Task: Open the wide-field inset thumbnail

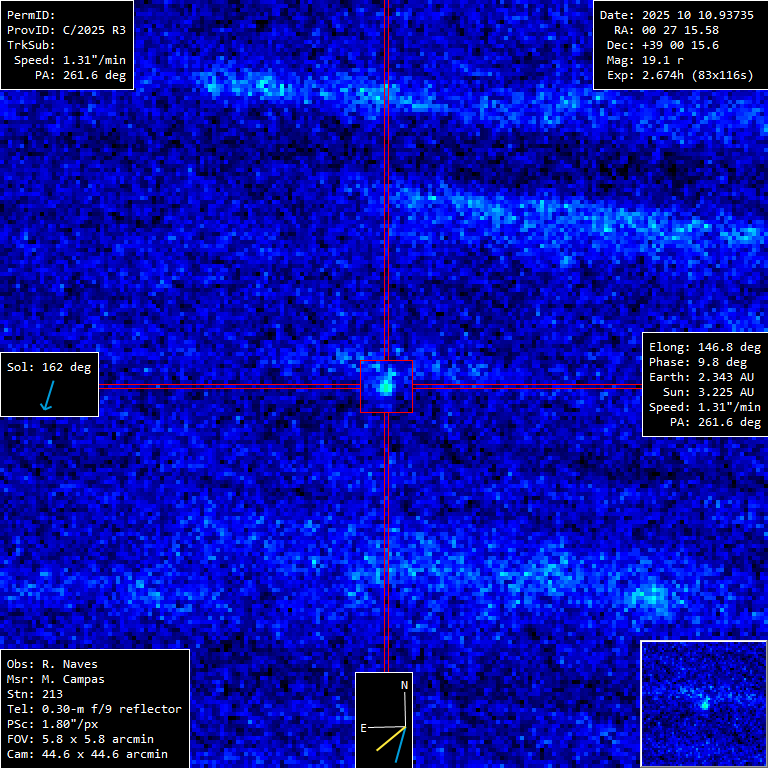Action: [x=703, y=703]
